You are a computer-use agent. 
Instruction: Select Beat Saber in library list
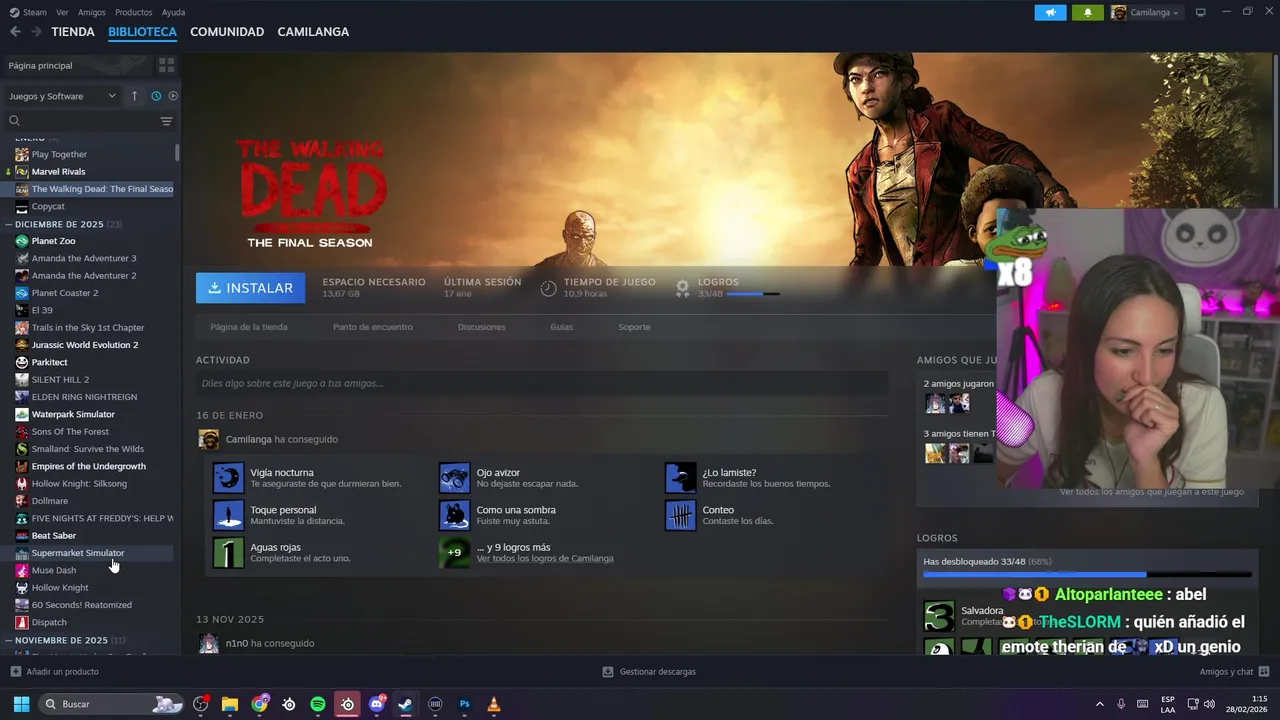(53, 536)
